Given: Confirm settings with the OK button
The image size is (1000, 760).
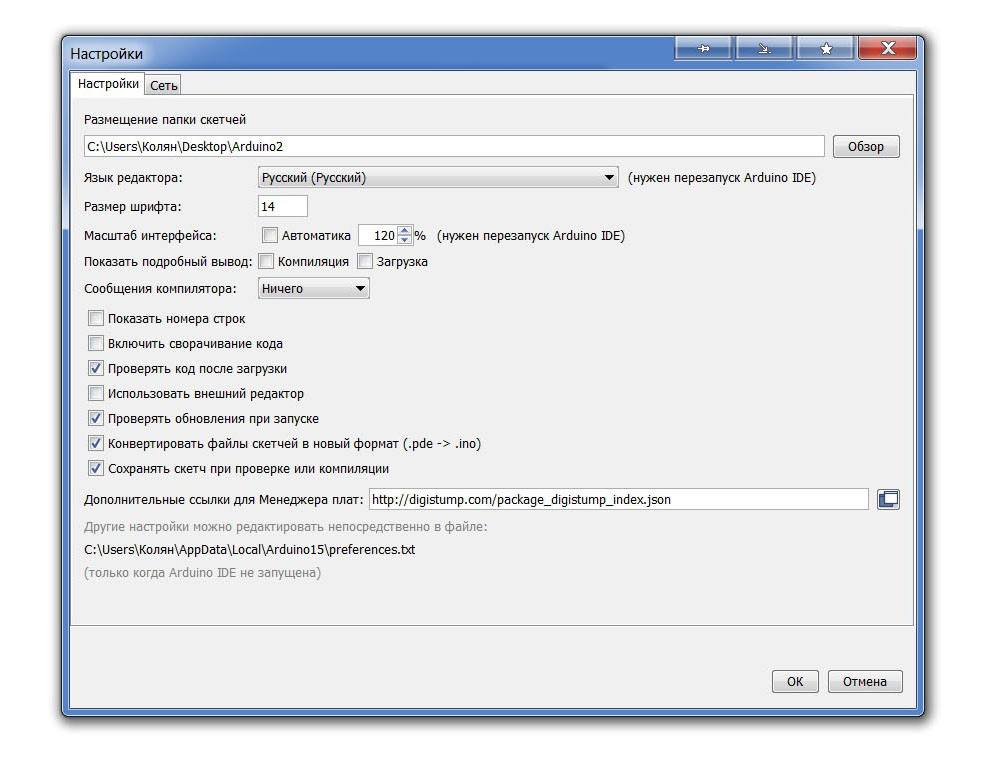Looking at the screenshot, I should [x=795, y=681].
